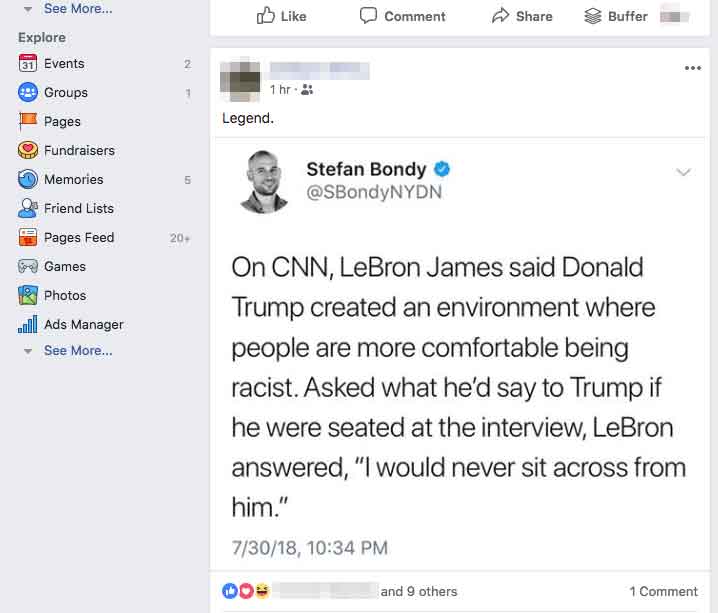718x613 pixels.
Task: Click the Pages flag icon
Action: [x=28, y=122]
